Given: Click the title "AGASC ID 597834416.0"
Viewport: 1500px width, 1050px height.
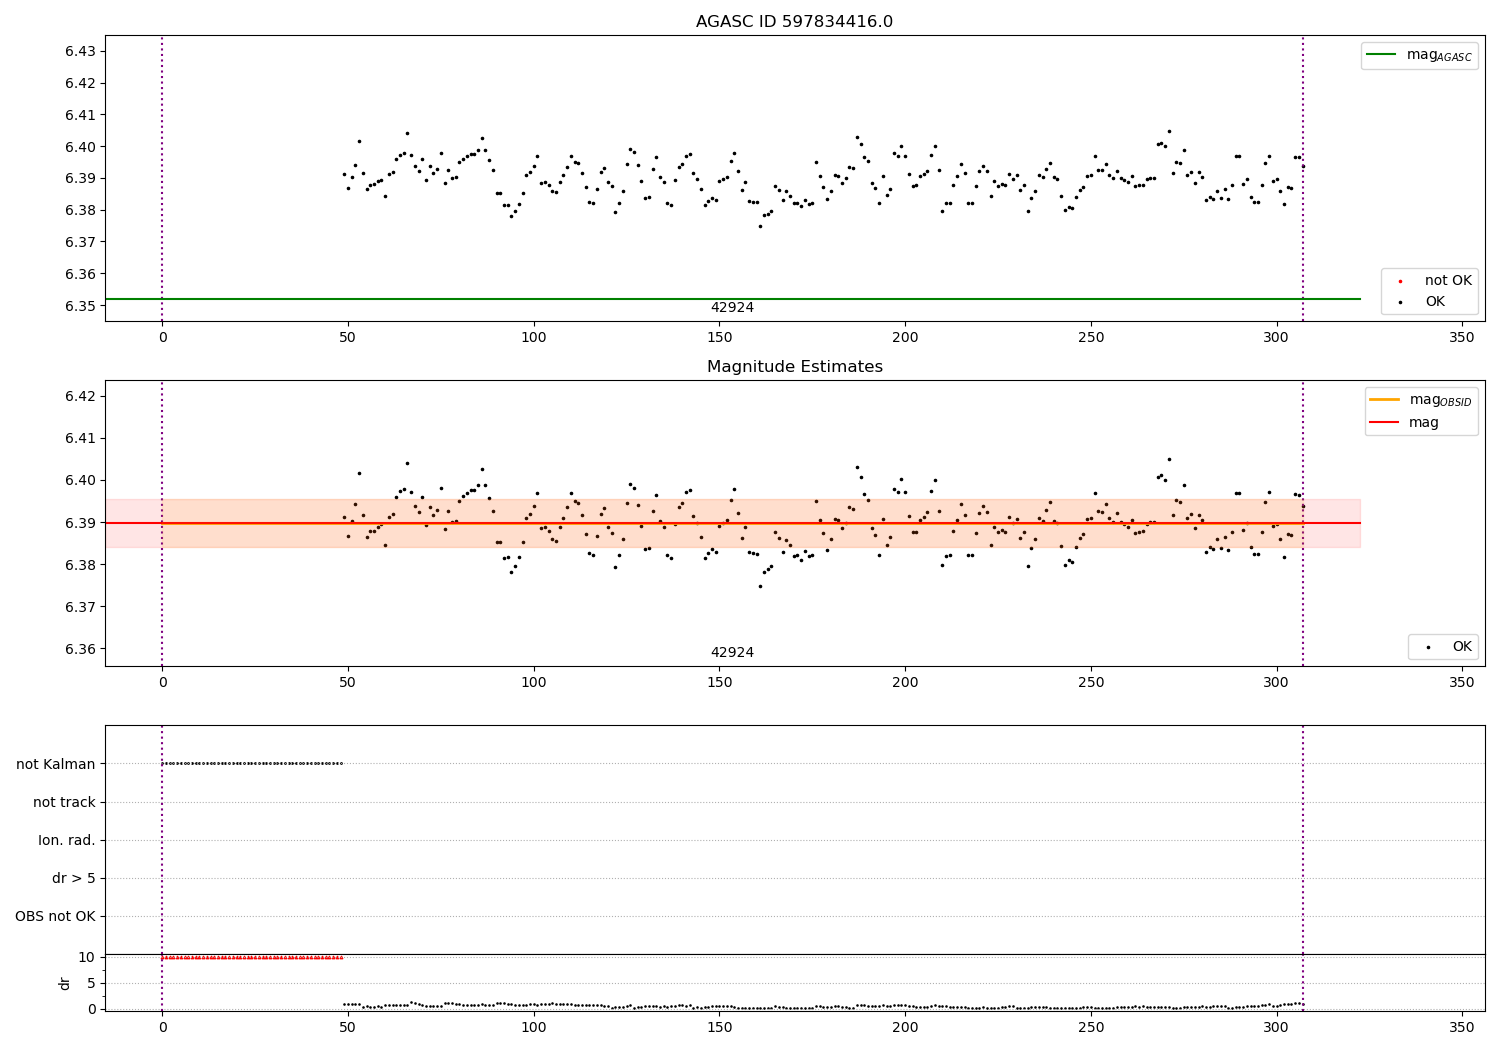Looking at the screenshot, I should (x=794, y=22).
